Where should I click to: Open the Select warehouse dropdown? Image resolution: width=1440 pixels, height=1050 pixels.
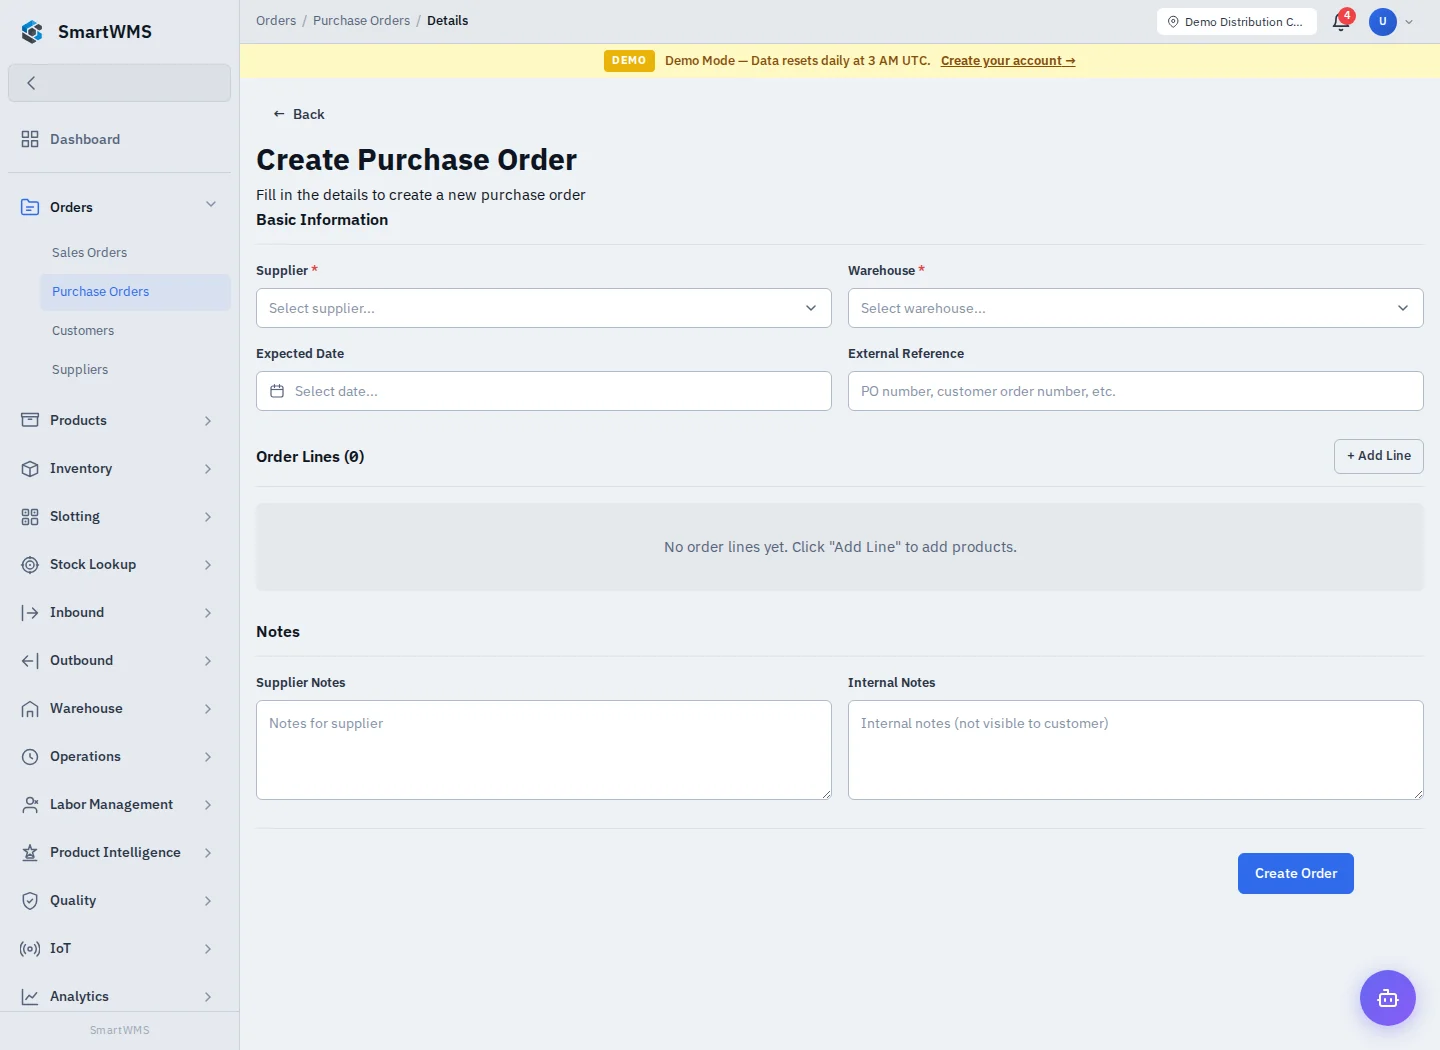click(1136, 308)
